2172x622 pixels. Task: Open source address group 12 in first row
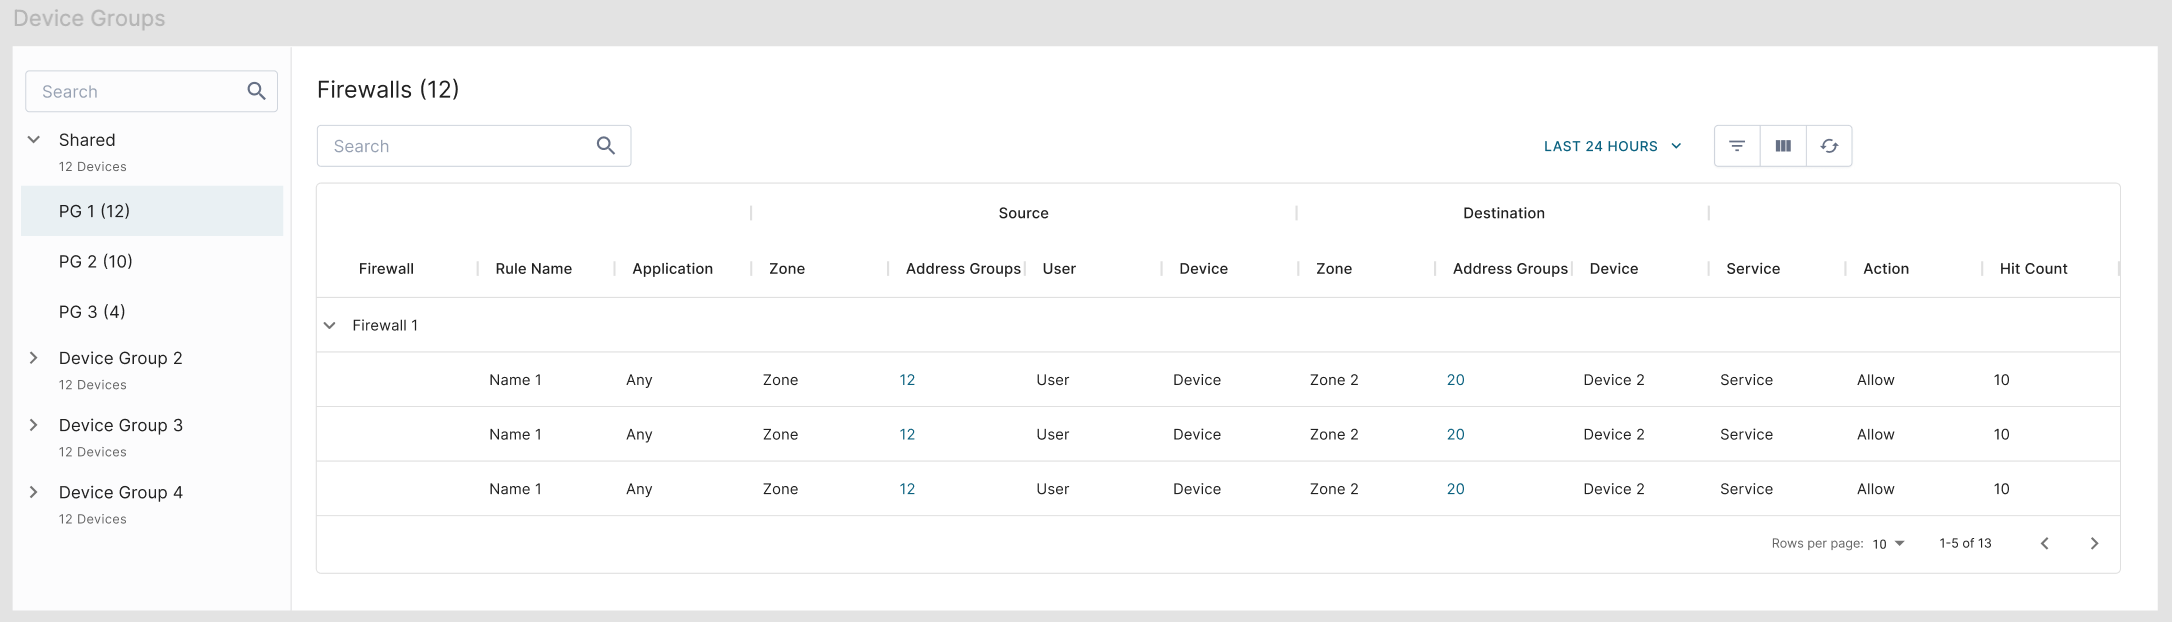tap(907, 380)
